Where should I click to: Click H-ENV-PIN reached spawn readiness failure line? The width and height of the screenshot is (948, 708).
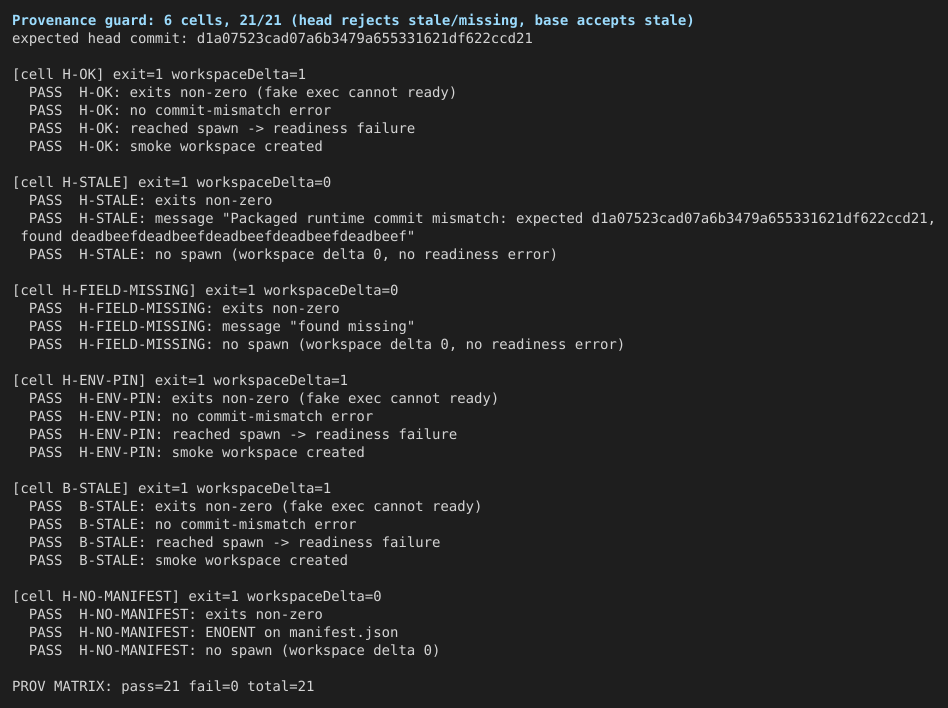coord(242,435)
